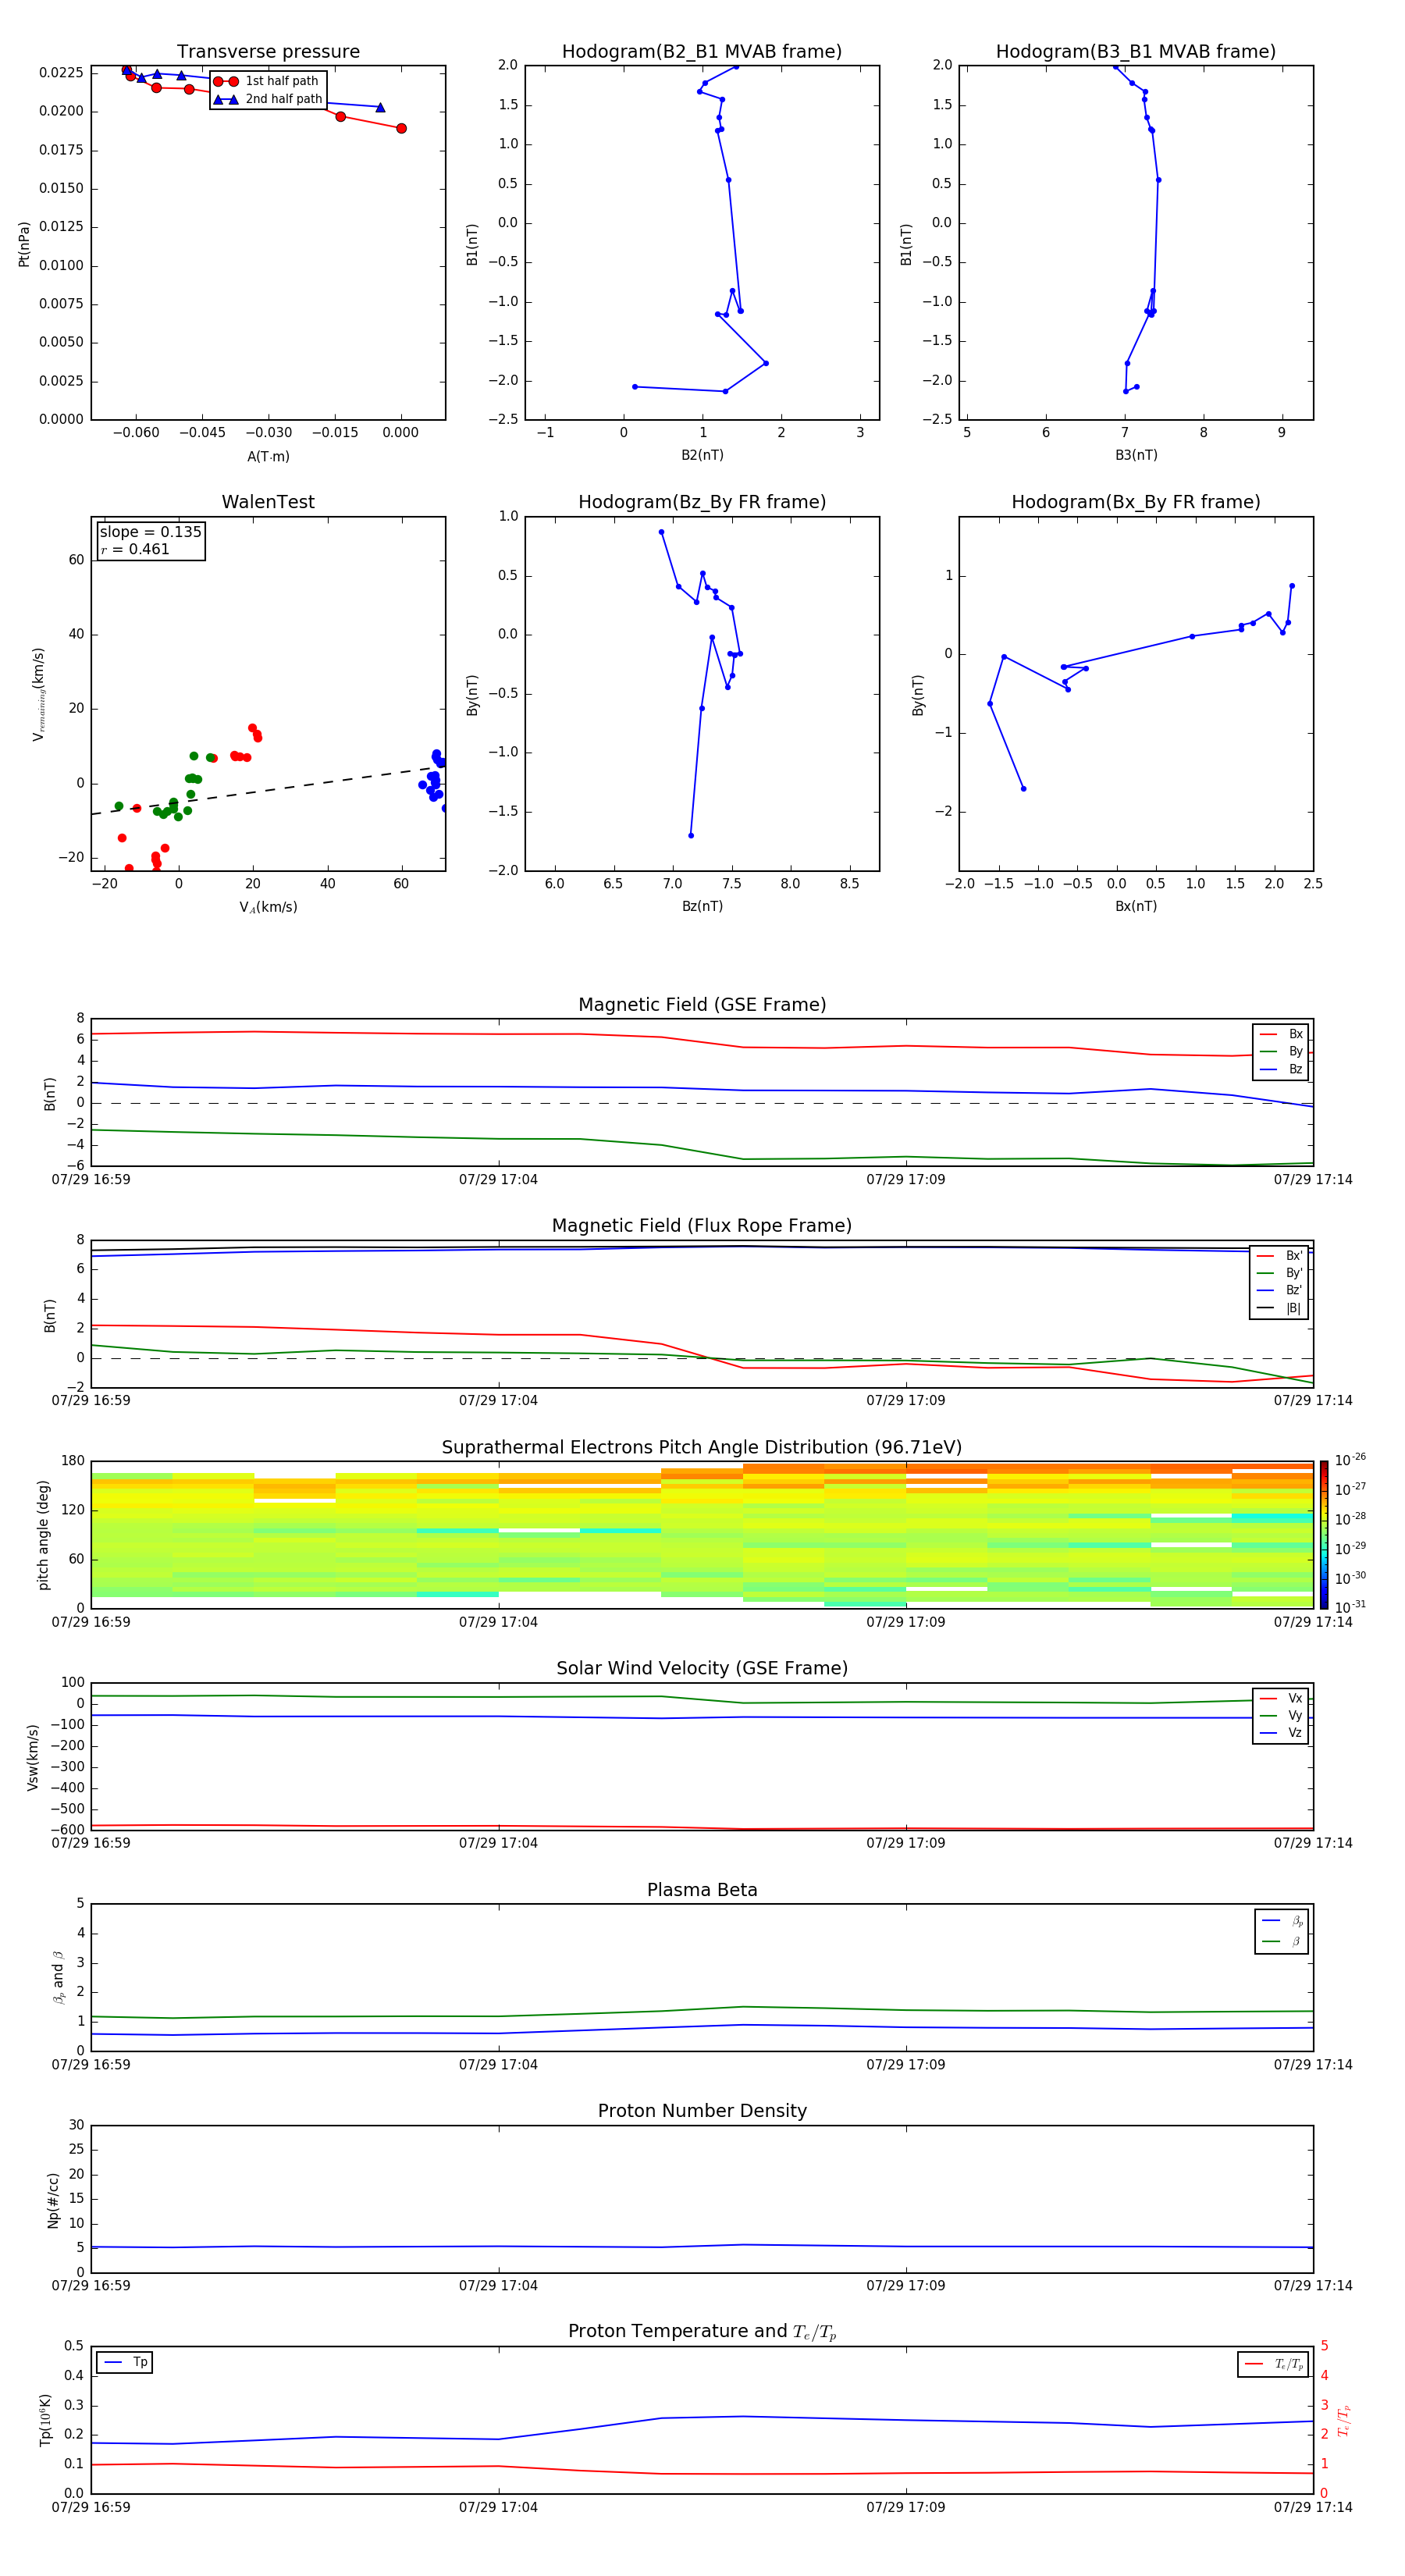Click the Suprathermal Electrons Pitch Angle Distribution title

point(702,1448)
